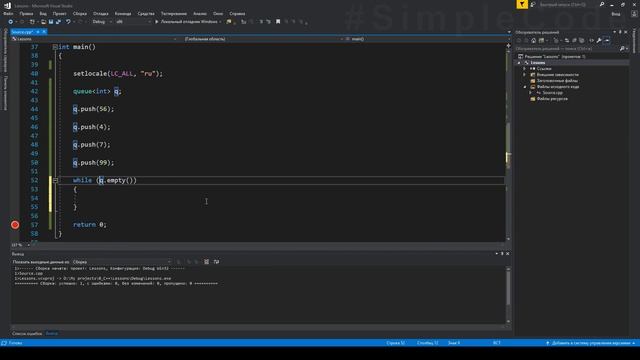Switch to the Список ошибок tab
This screenshot has height=360, width=640.
[27, 333]
